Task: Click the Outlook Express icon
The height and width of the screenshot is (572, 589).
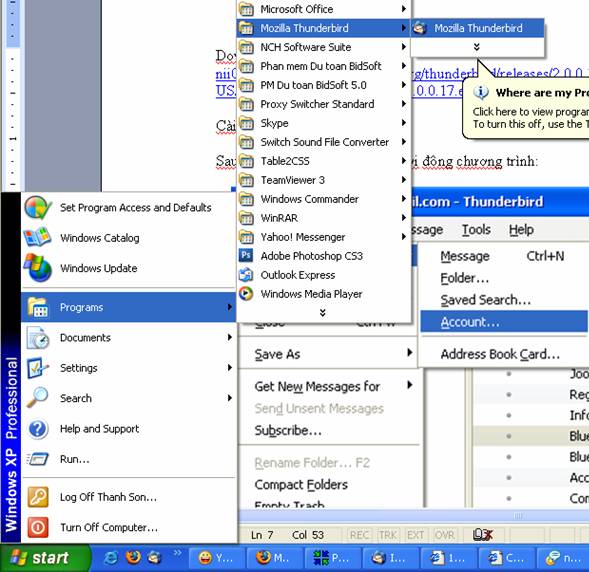Action: (246, 275)
